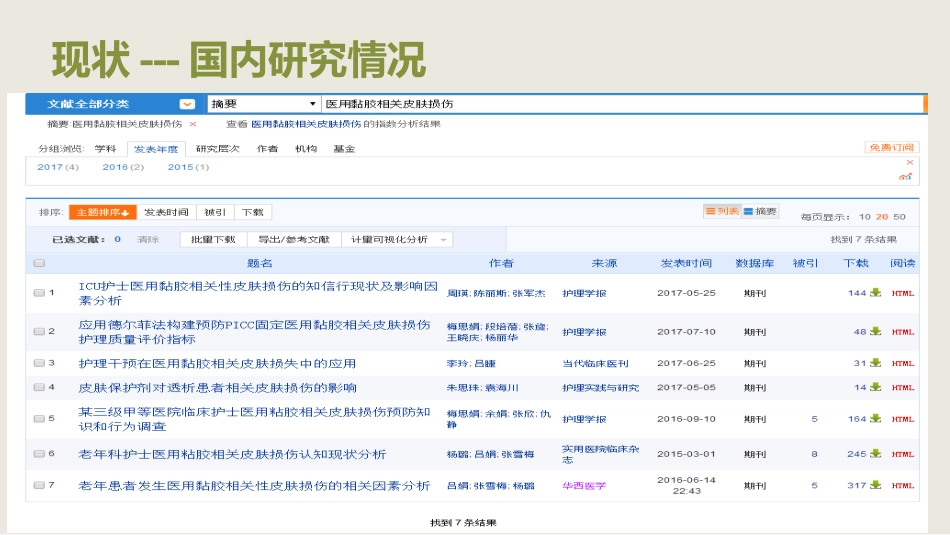Show 50 results per page
Screen dimensions: 950x535
click(x=900, y=216)
